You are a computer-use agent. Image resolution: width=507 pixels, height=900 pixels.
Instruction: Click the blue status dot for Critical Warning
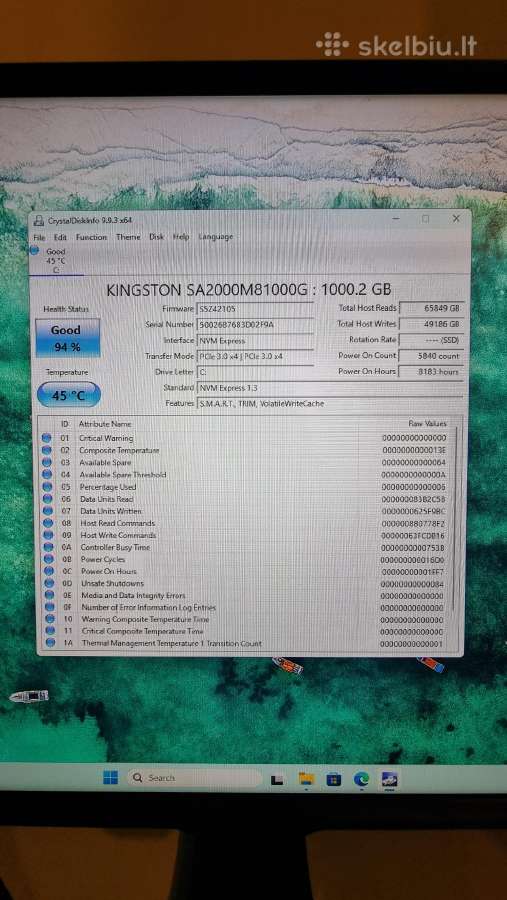(47, 438)
